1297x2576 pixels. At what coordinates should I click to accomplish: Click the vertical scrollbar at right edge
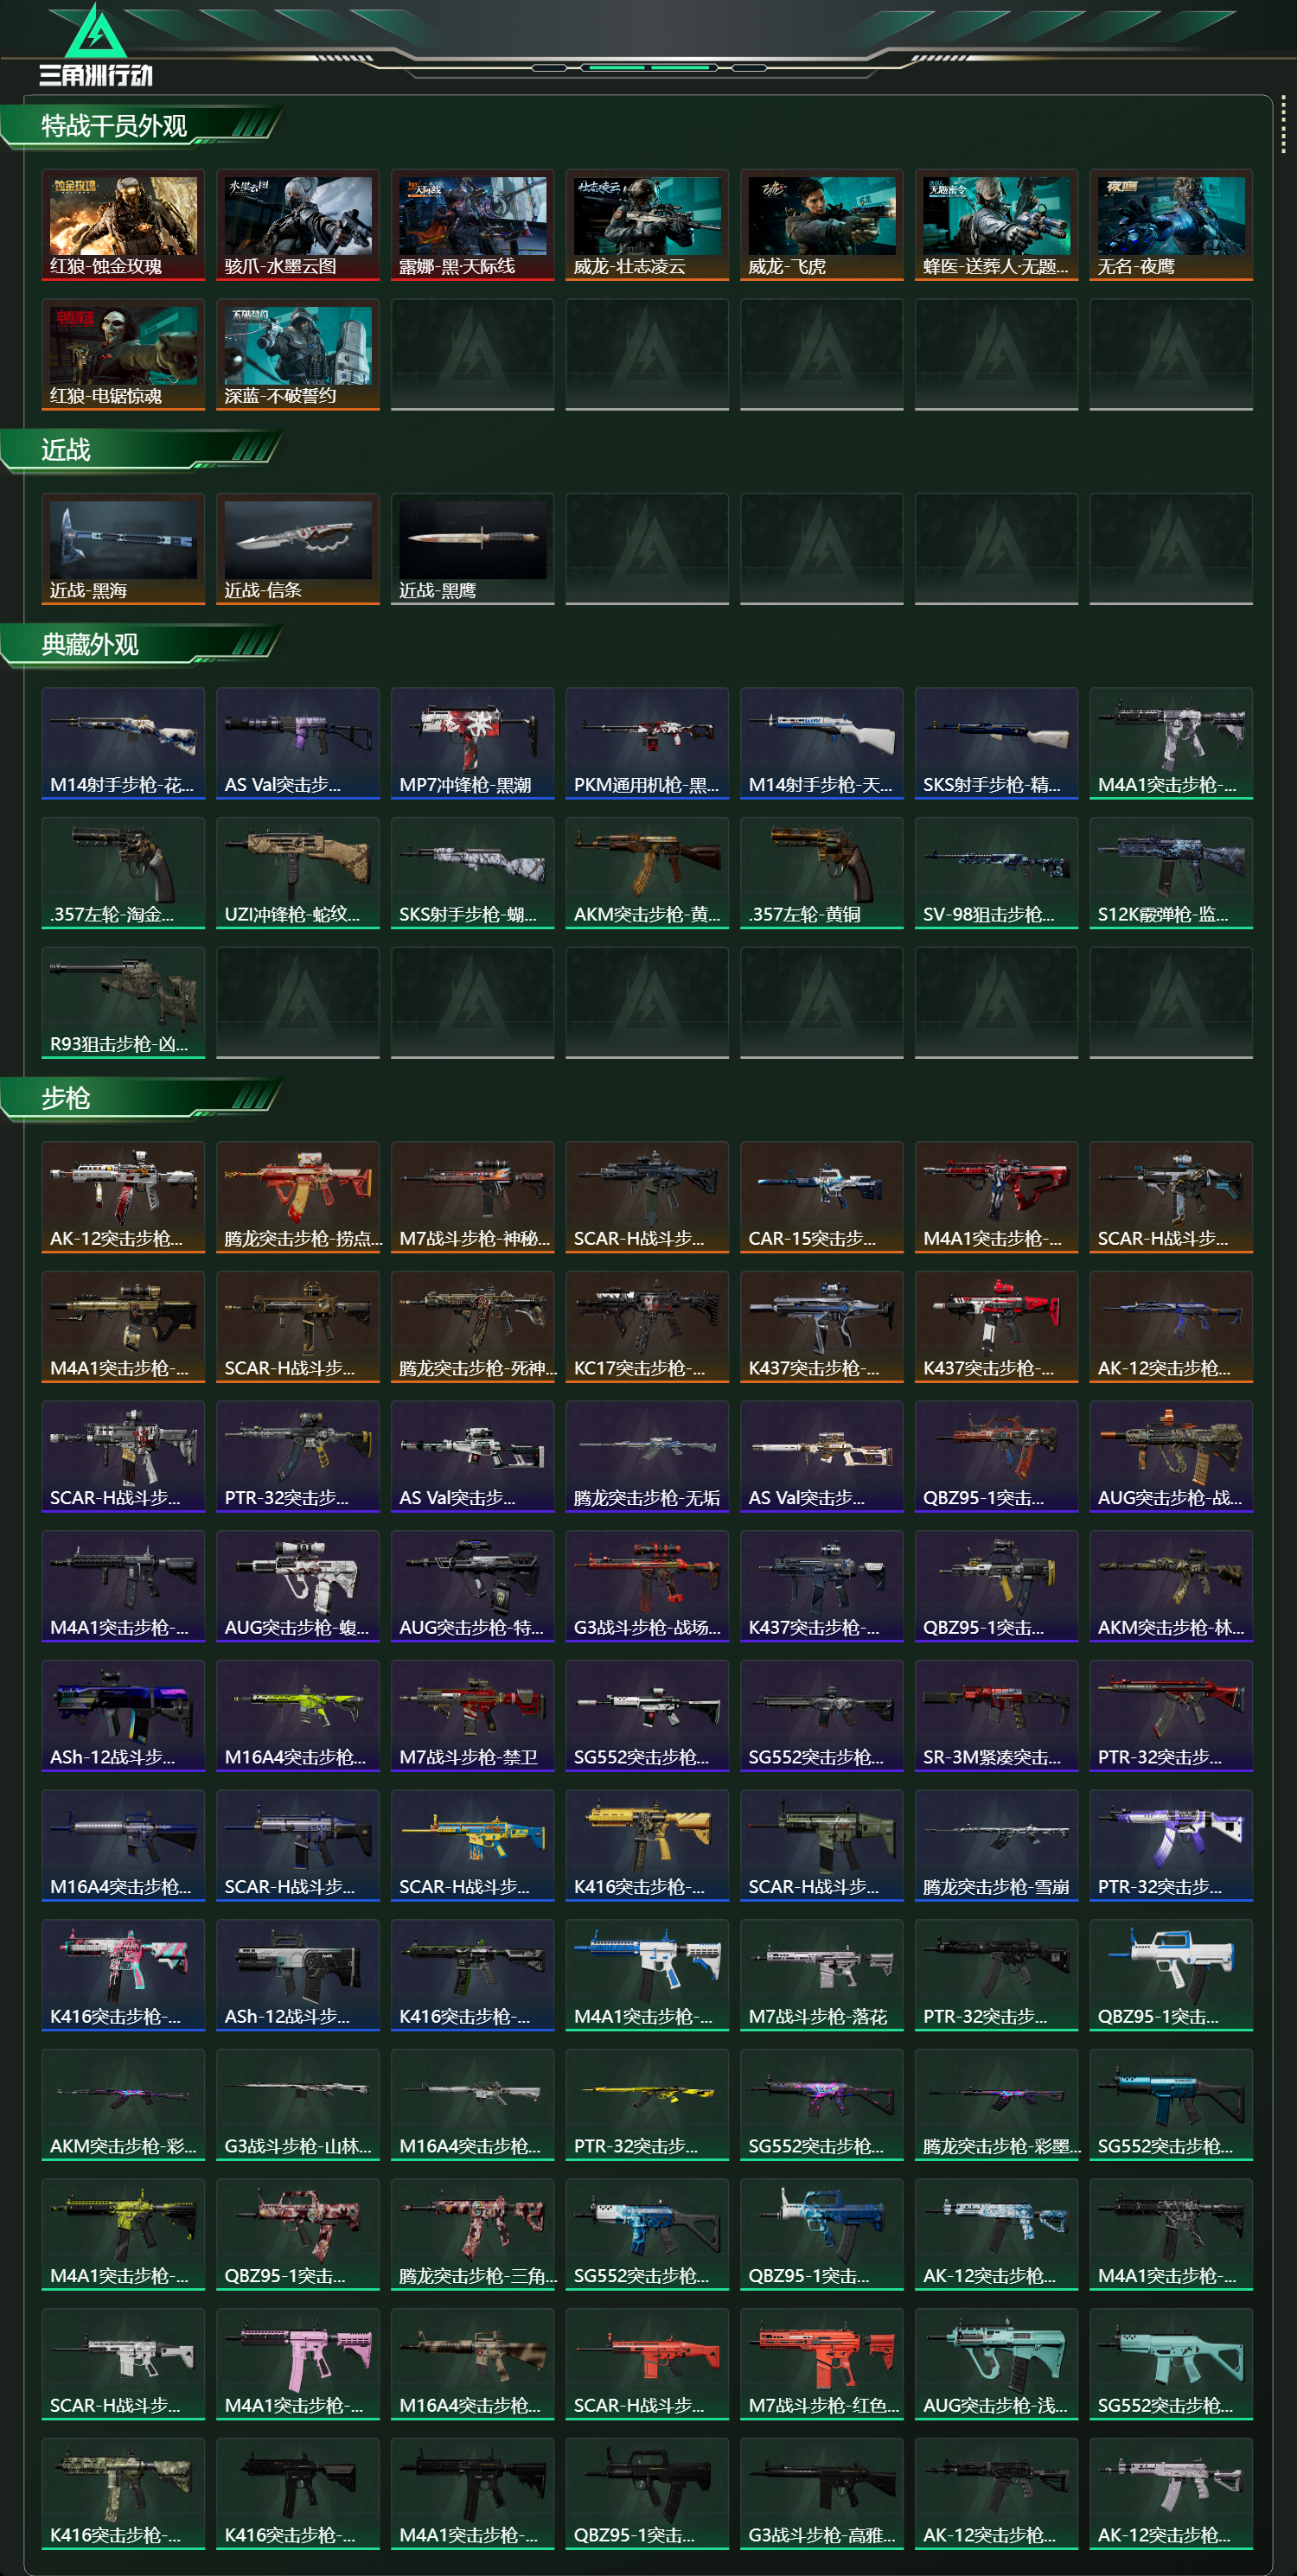pyautogui.click(x=1283, y=127)
